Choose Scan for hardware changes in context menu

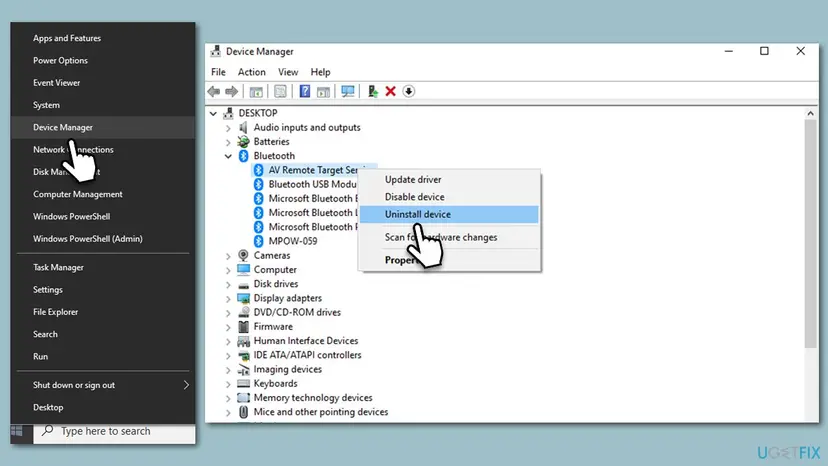[449, 237]
